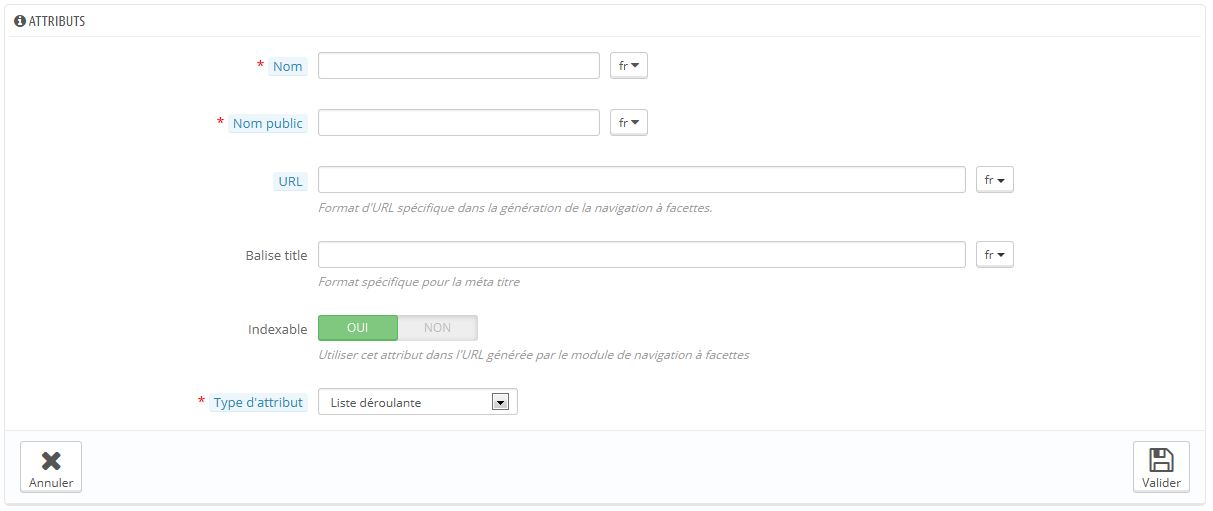Expand the Type d'attribut select list
Viewport: 1213px width, 511px height.
coord(418,402)
